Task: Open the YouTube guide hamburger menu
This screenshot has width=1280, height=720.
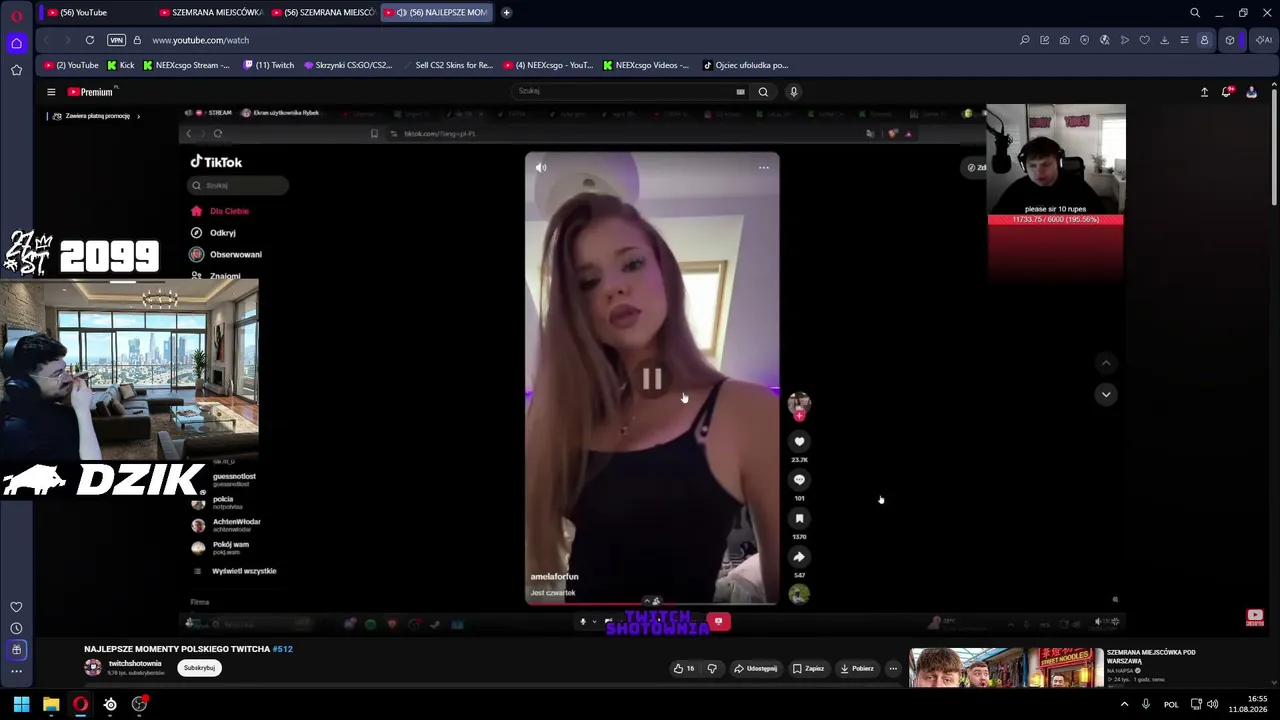Action: click(x=51, y=92)
